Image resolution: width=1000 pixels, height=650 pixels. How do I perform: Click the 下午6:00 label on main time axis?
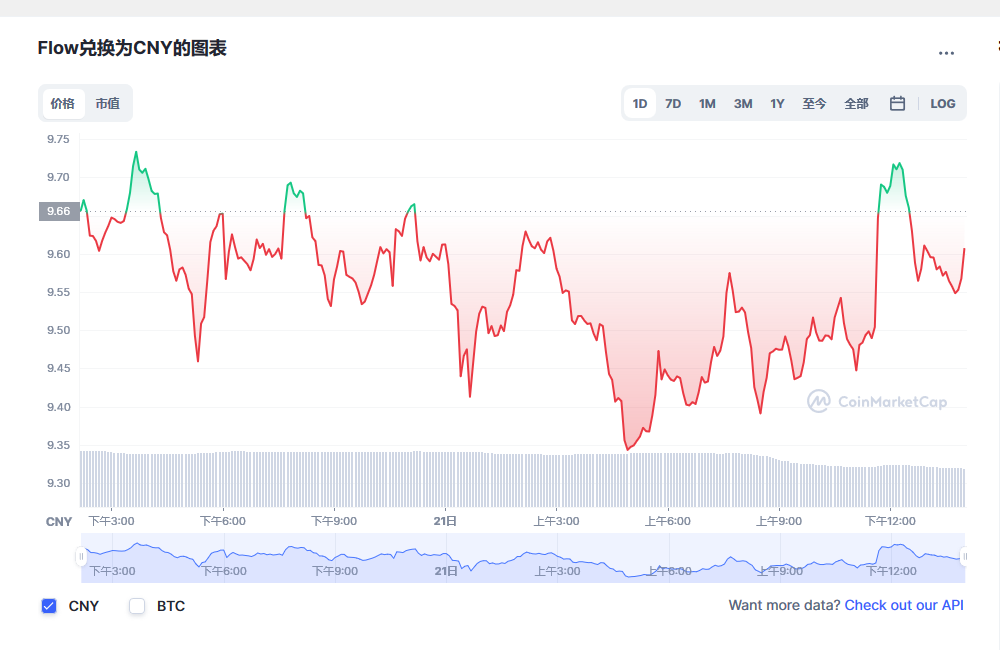pos(223,521)
